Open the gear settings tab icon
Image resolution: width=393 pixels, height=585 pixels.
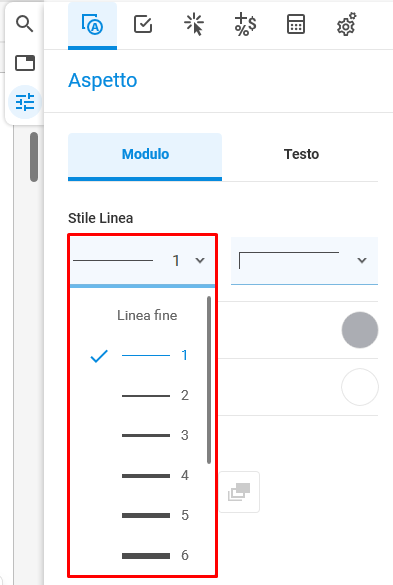tap(347, 25)
